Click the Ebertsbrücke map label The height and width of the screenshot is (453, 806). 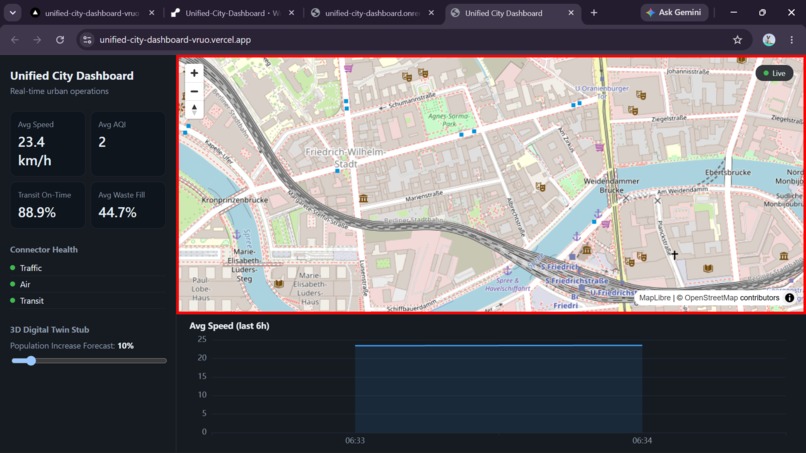(728, 173)
